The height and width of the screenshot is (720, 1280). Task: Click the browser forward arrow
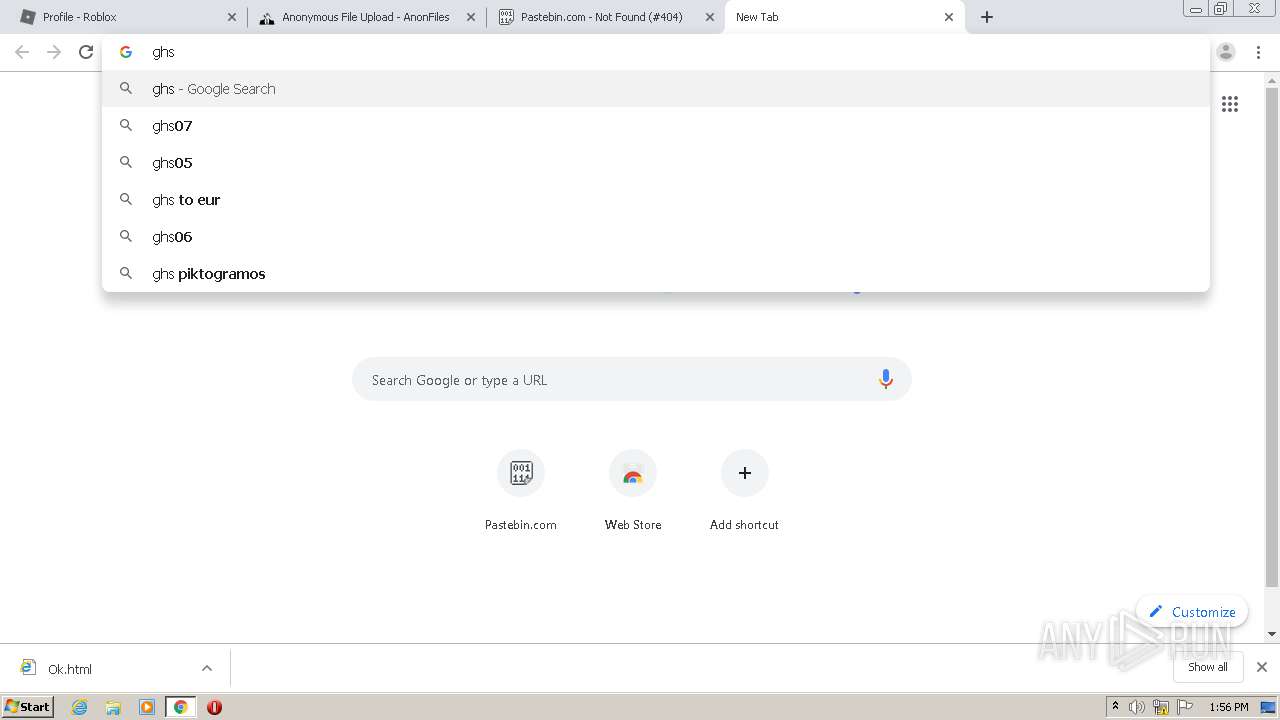coord(54,52)
